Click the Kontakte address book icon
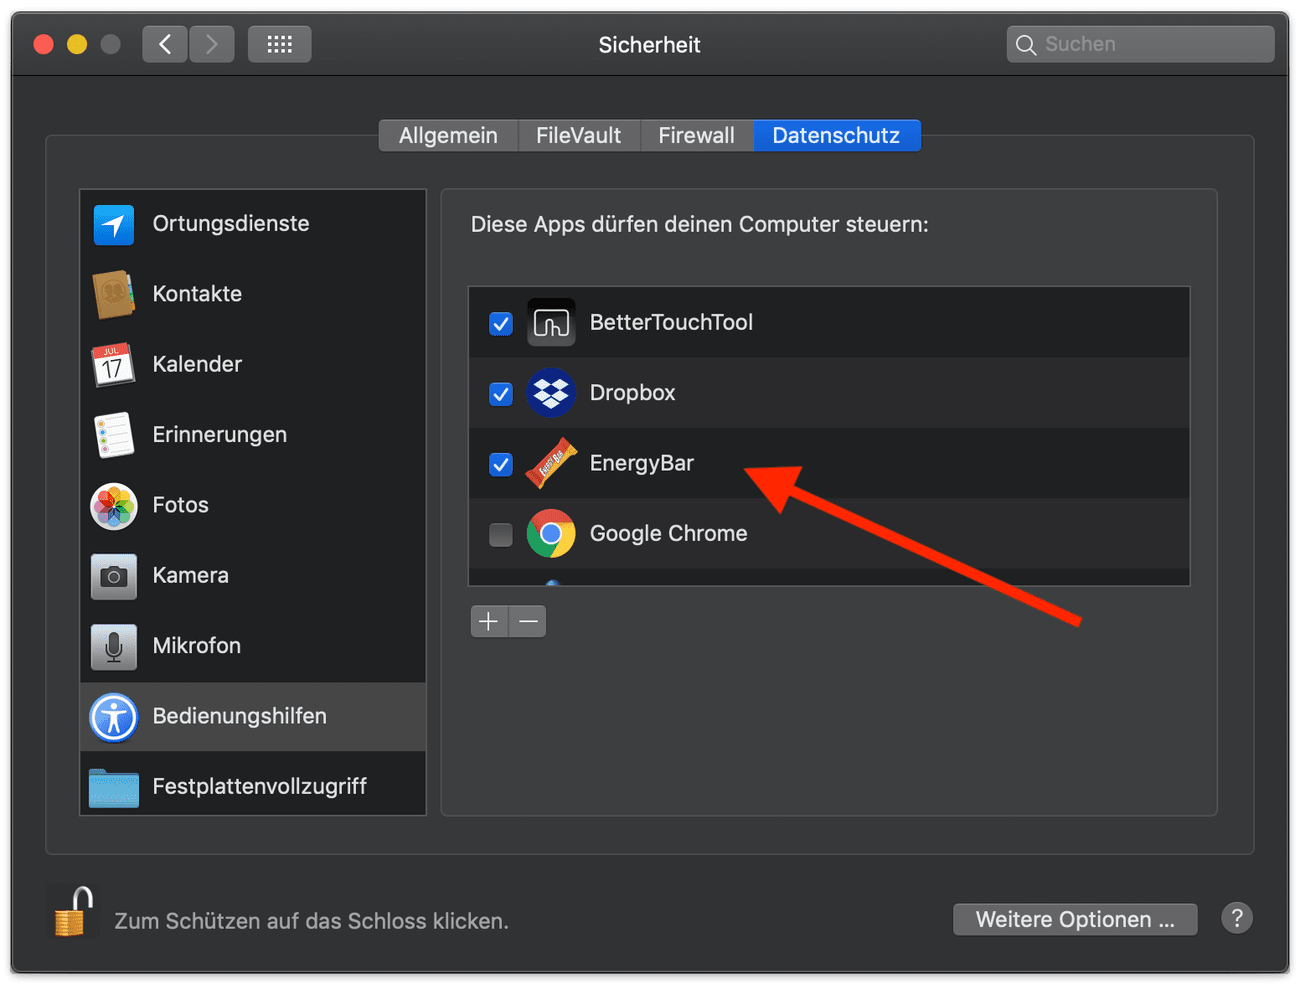This screenshot has width=1300, height=984. click(114, 294)
